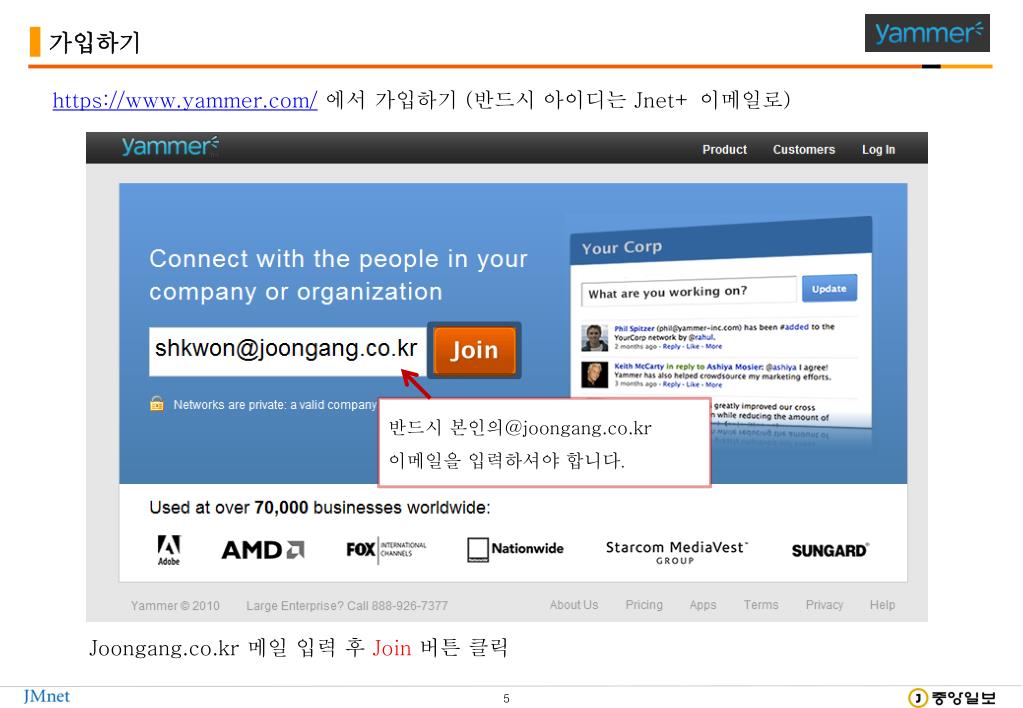Click the Connect with the people heading
The height and width of the screenshot is (708, 1023).
338,275
